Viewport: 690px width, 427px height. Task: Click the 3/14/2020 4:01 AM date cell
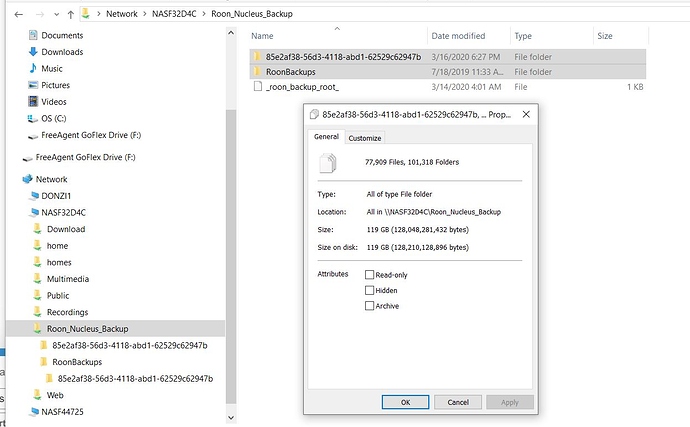(x=466, y=87)
